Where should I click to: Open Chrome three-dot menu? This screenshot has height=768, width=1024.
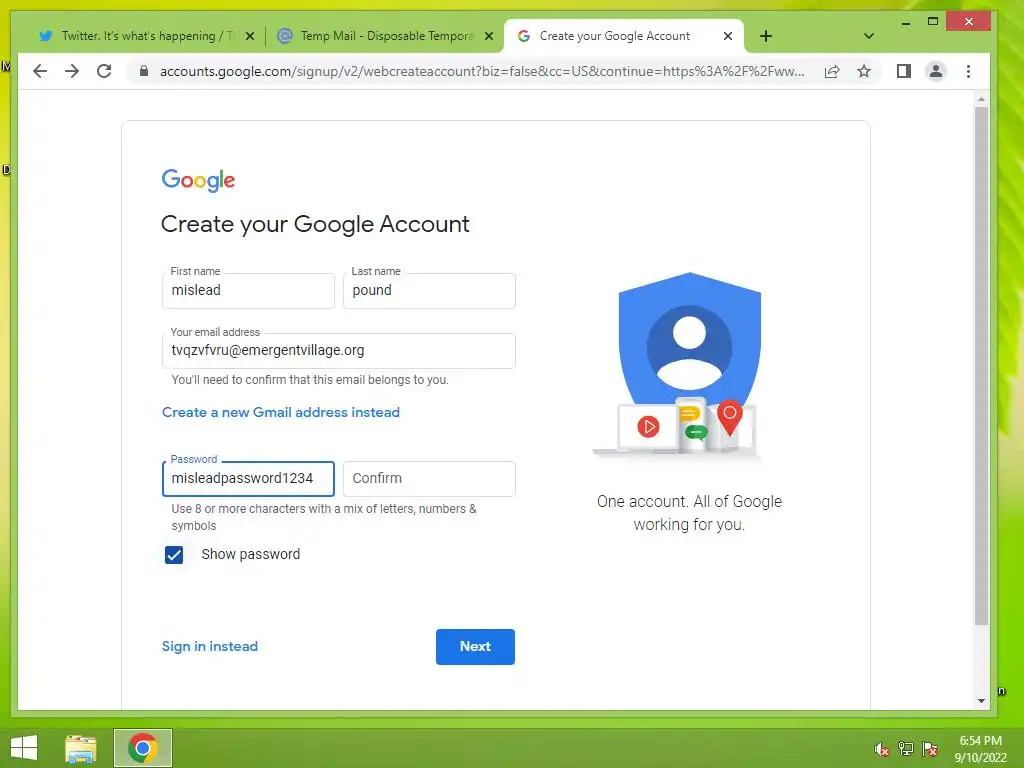point(968,71)
